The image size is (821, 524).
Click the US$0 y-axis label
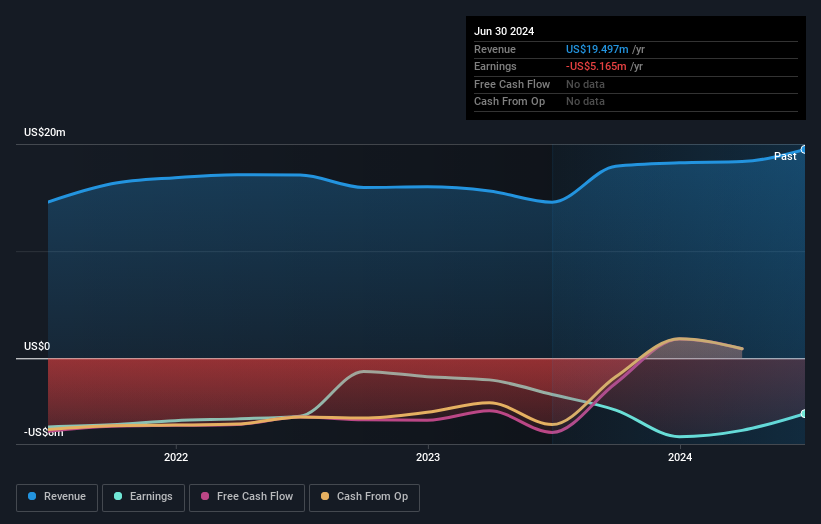37,347
